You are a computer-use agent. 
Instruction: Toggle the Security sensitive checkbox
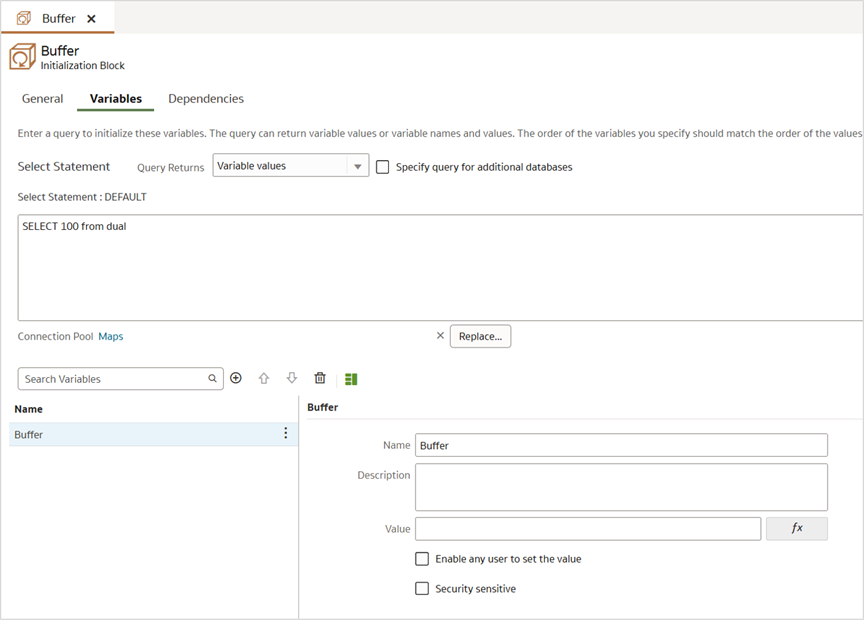coord(422,589)
